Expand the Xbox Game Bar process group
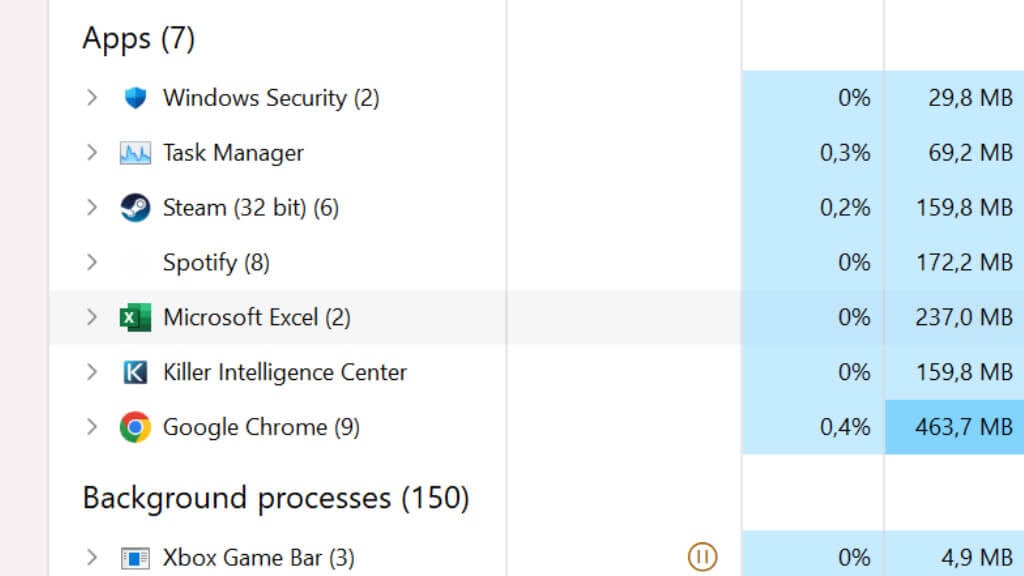Viewport: 1024px width, 576px height. click(92, 558)
